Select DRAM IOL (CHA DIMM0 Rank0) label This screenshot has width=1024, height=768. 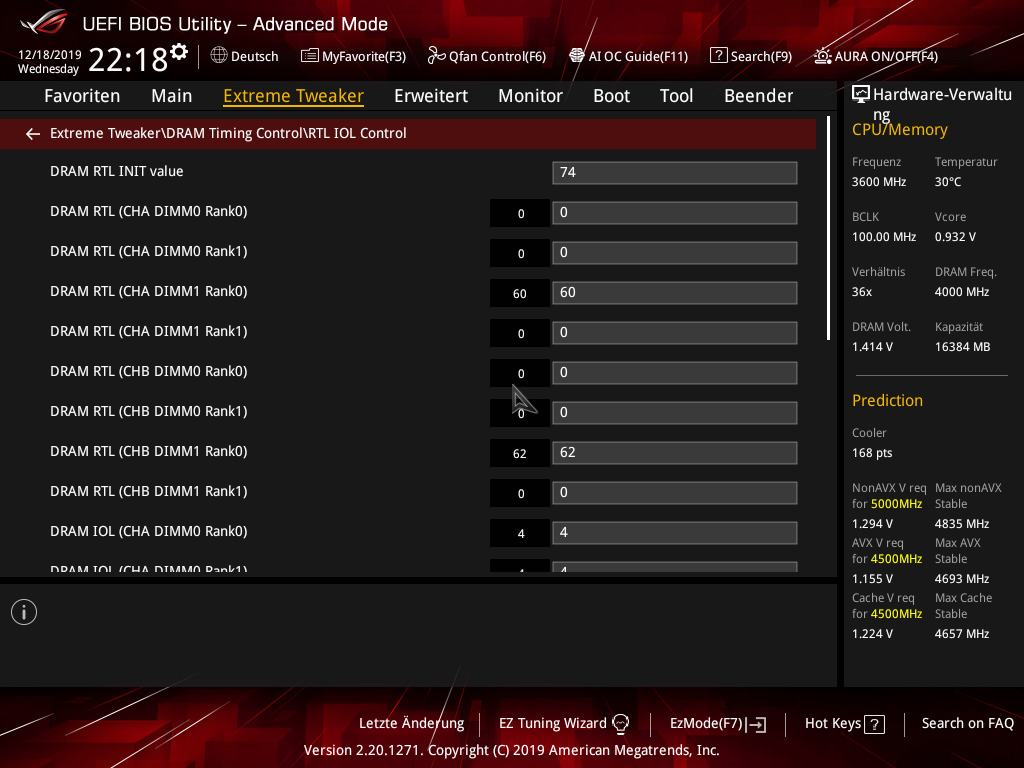pyautogui.click(x=148, y=532)
